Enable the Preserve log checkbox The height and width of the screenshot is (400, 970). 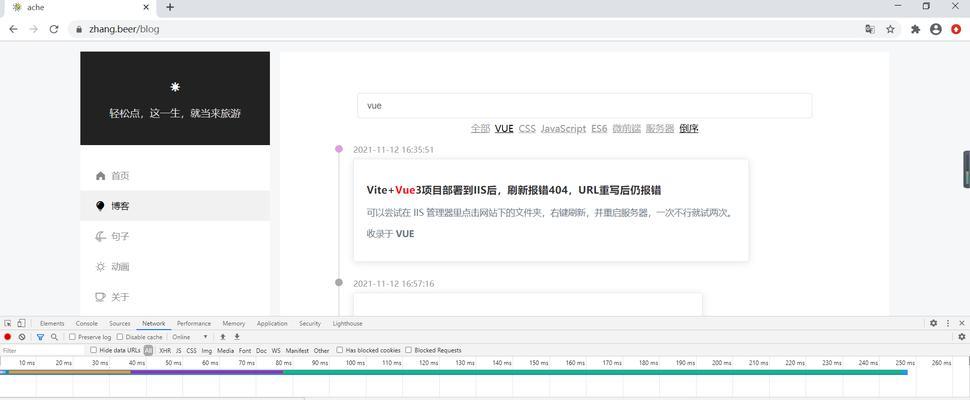[x=72, y=337]
